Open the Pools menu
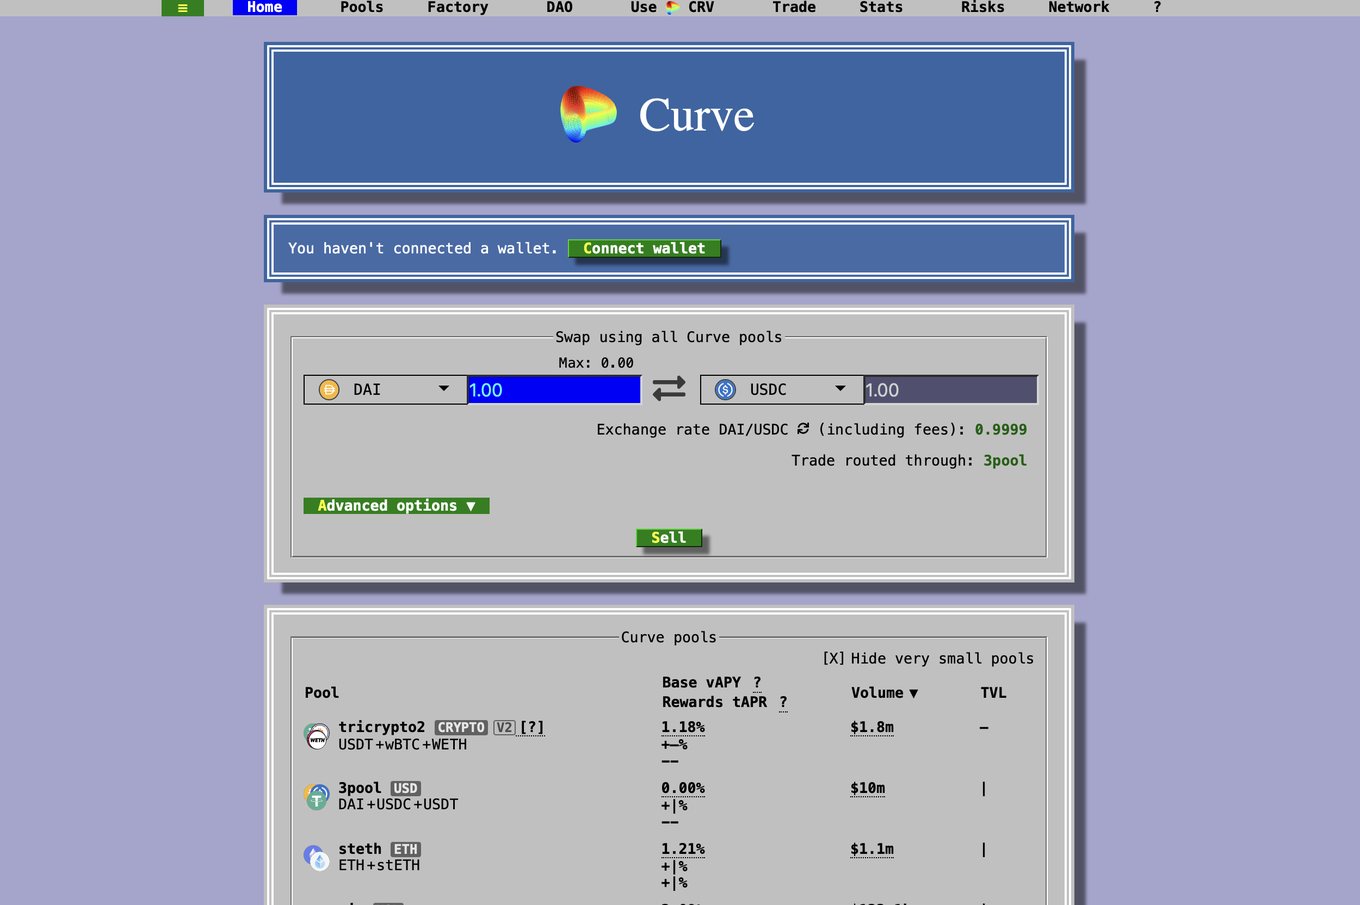The height and width of the screenshot is (905, 1360). tap(361, 7)
